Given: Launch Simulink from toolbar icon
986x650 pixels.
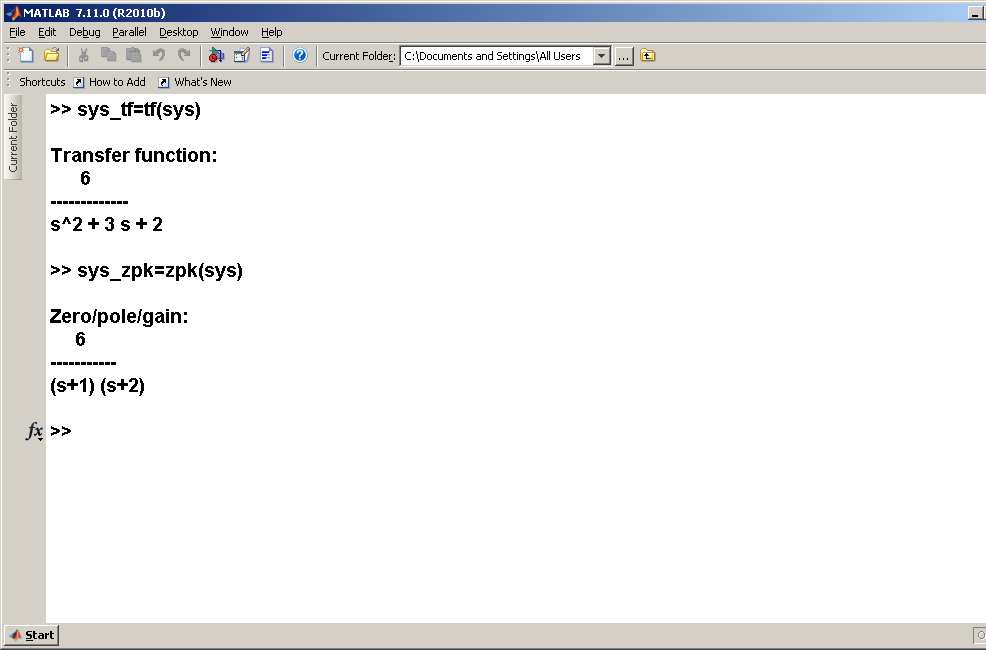Looking at the screenshot, I should (x=216, y=55).
